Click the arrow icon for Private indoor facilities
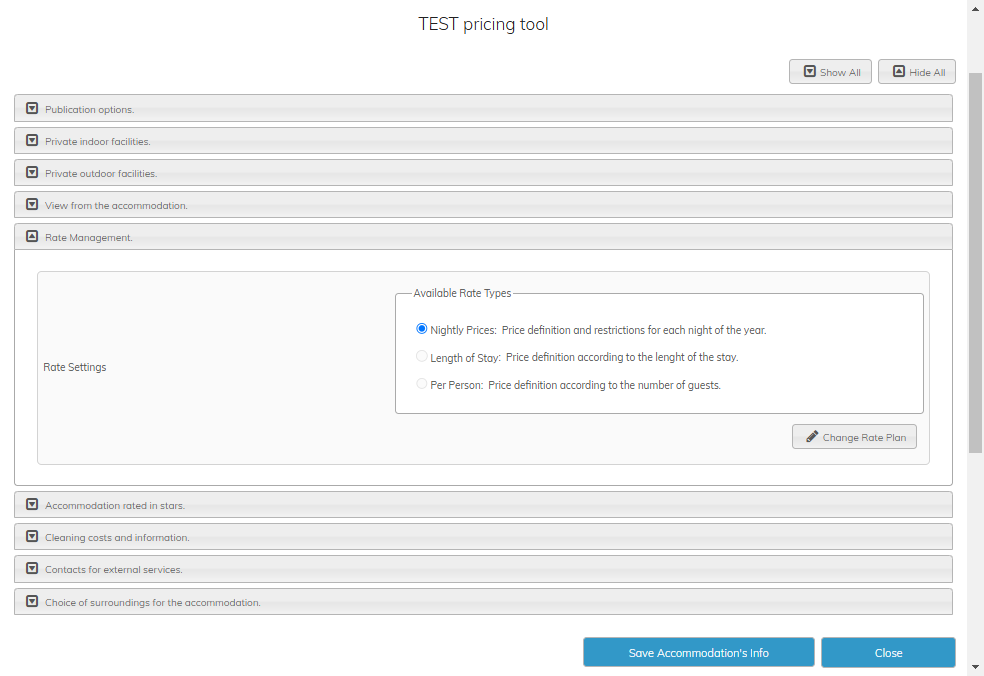Viewport: 984px width, 676px height. pos(32,141)
